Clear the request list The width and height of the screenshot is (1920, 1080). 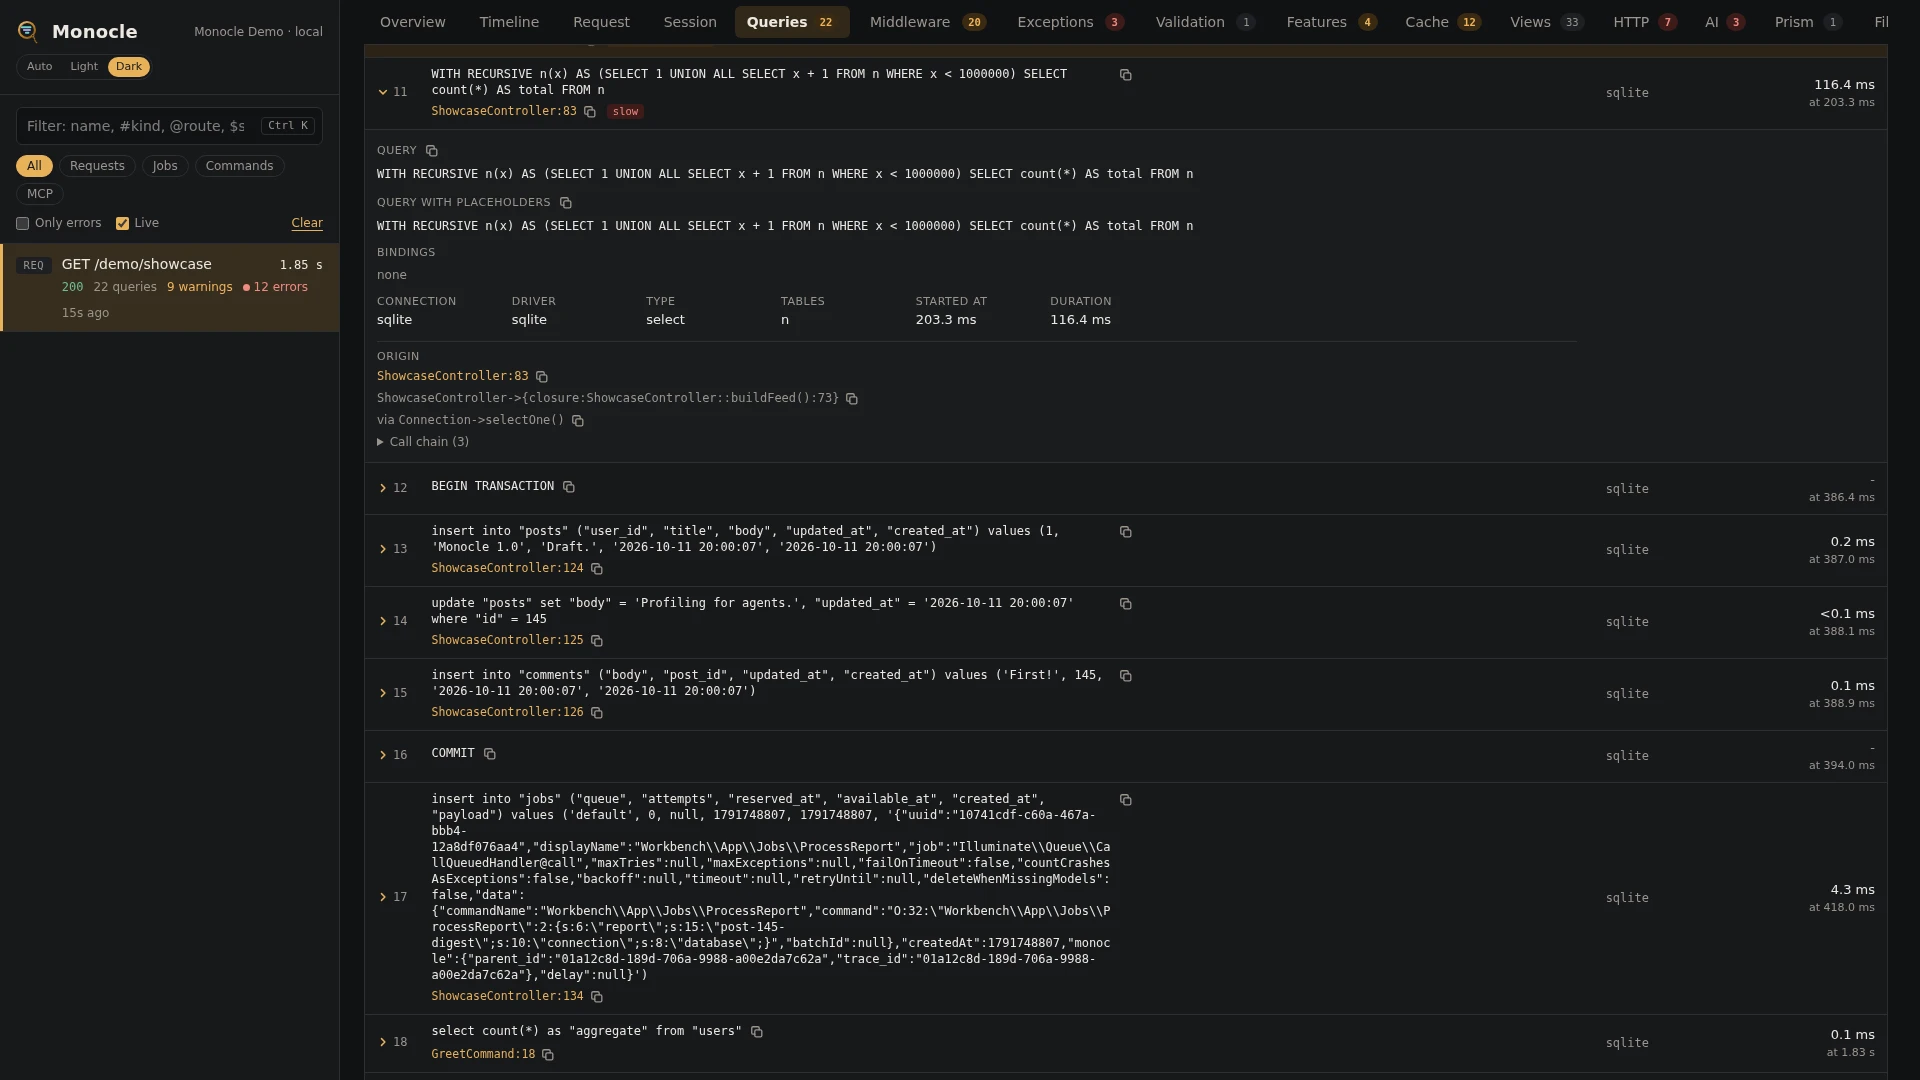point(307,224)
